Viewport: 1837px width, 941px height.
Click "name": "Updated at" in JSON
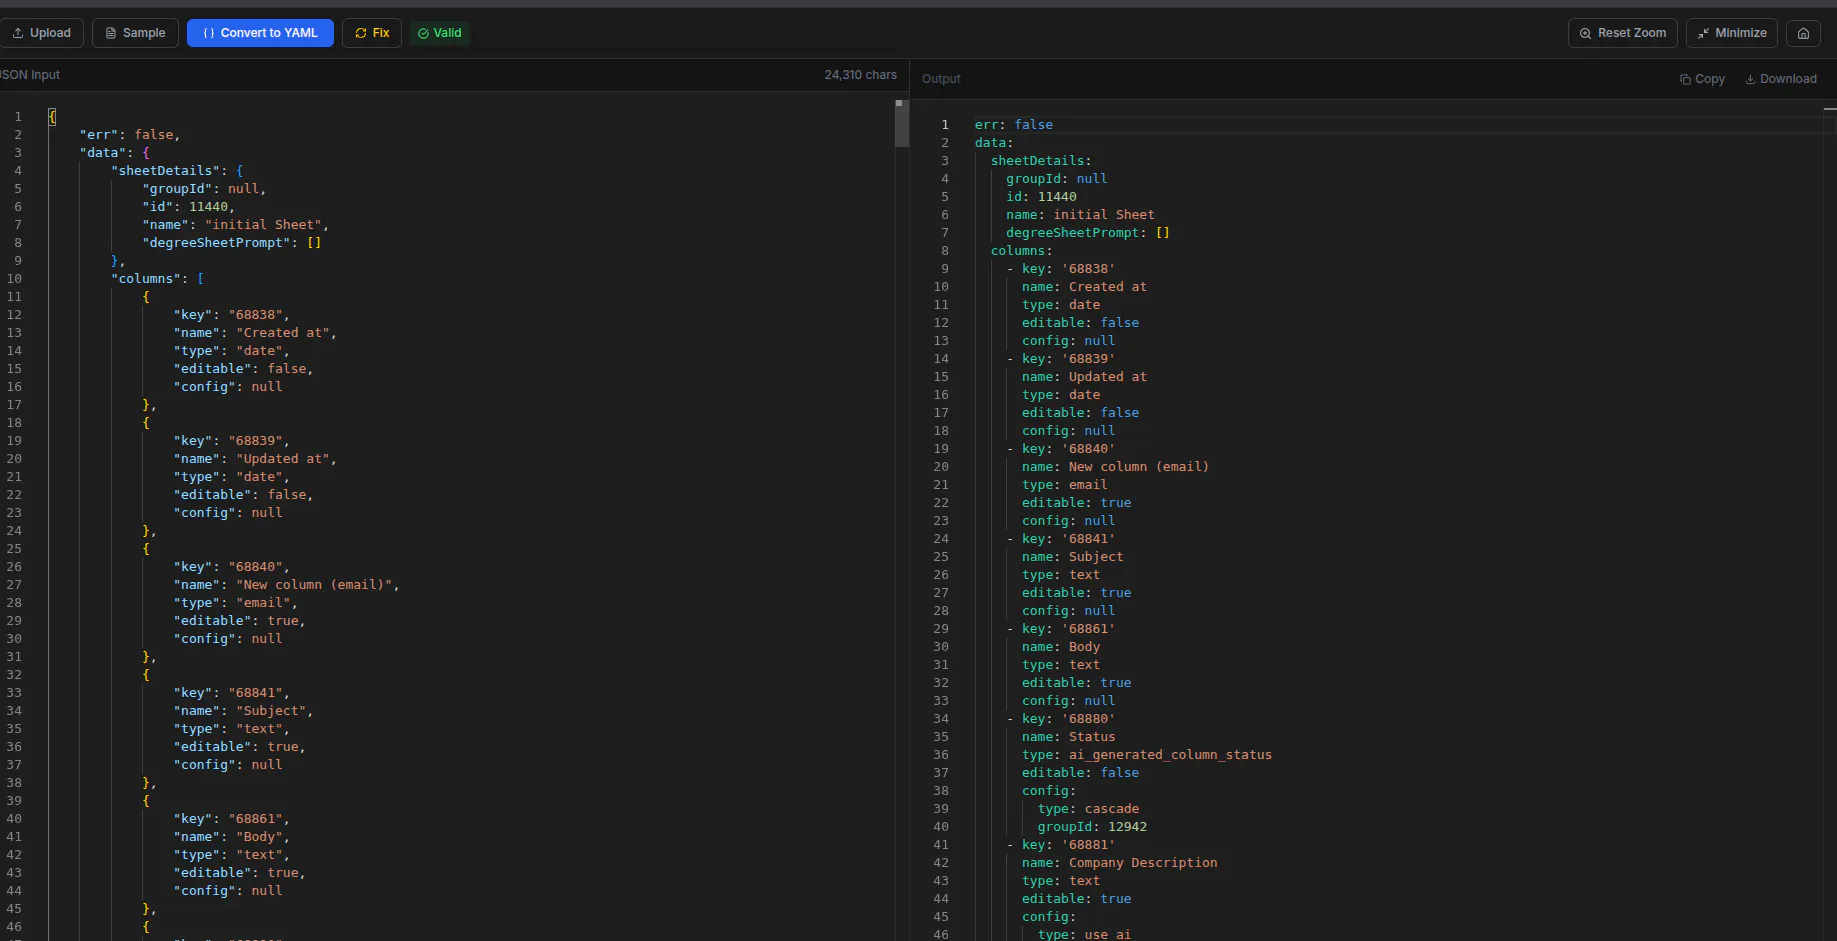(x=255, y=459)
